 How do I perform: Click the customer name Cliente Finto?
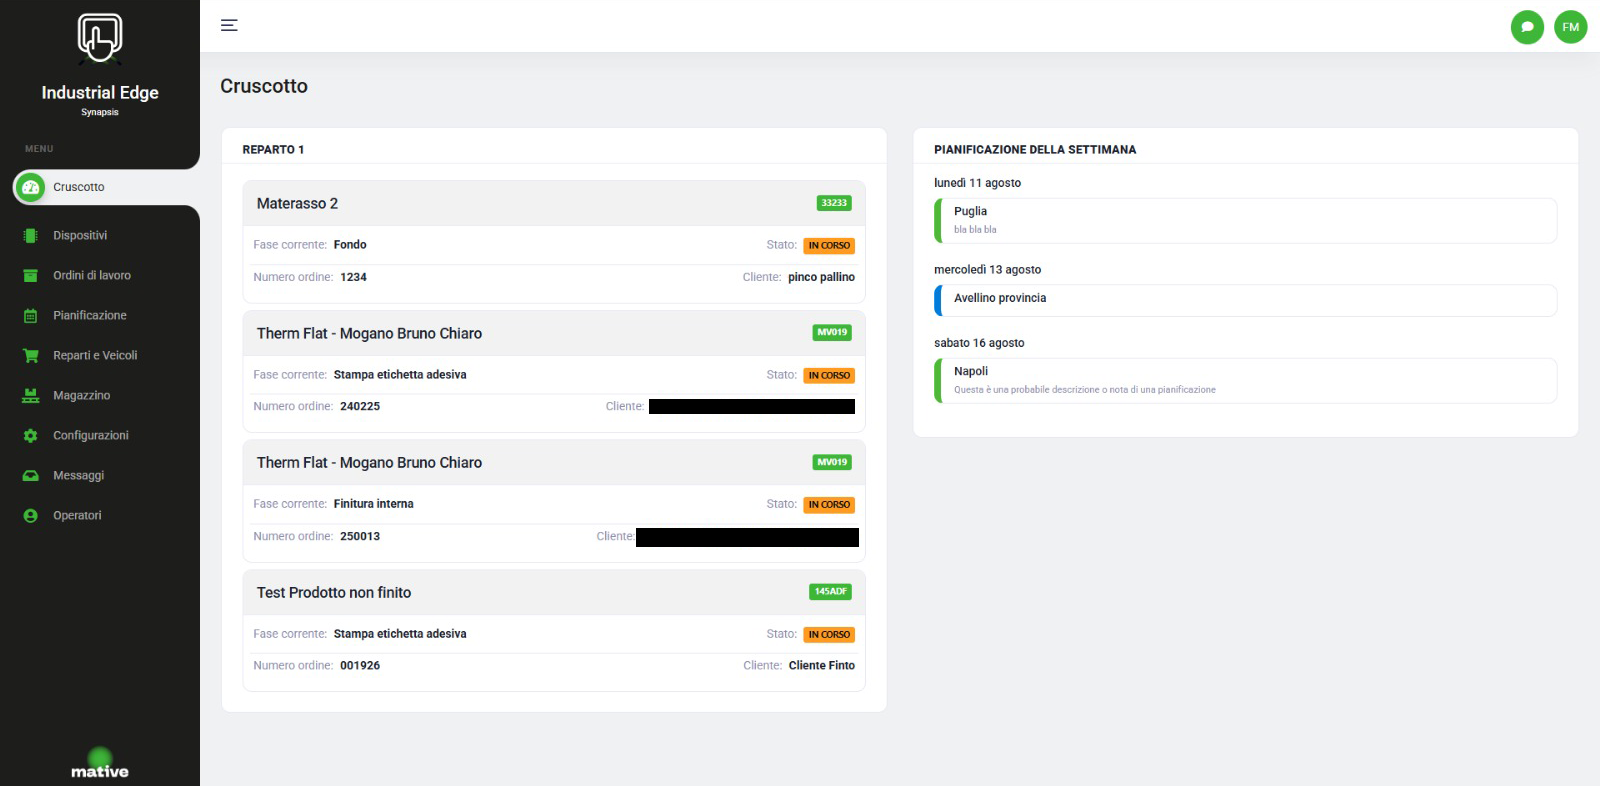[822, 666]
